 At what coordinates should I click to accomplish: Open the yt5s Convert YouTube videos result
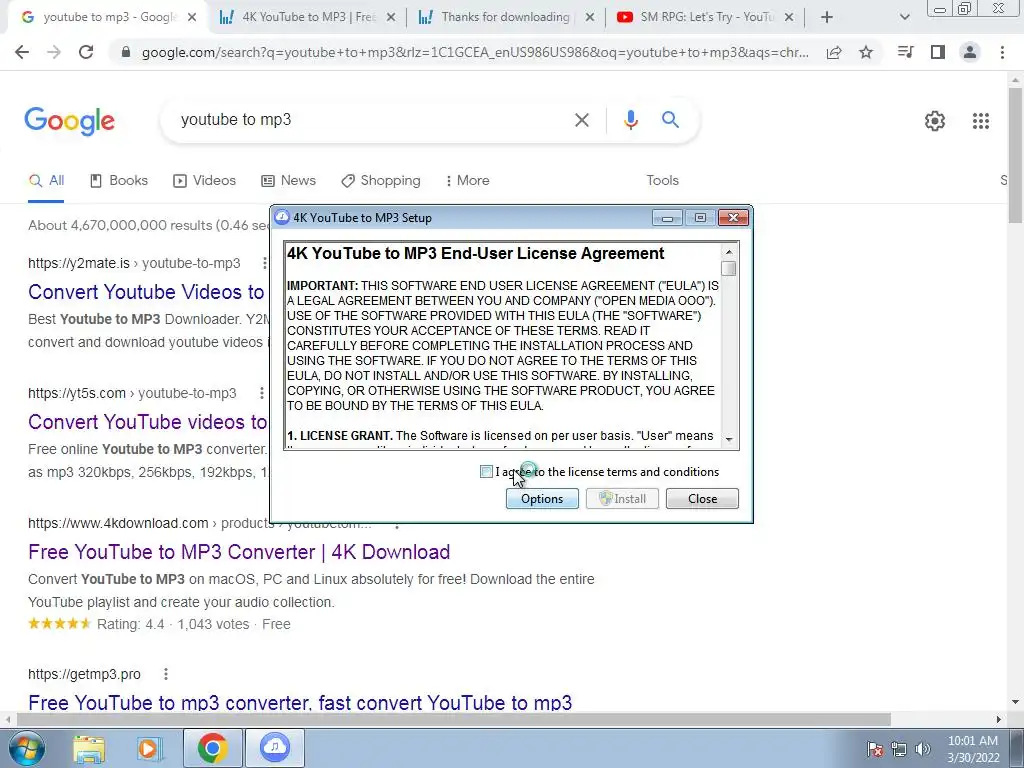[148, 422]
